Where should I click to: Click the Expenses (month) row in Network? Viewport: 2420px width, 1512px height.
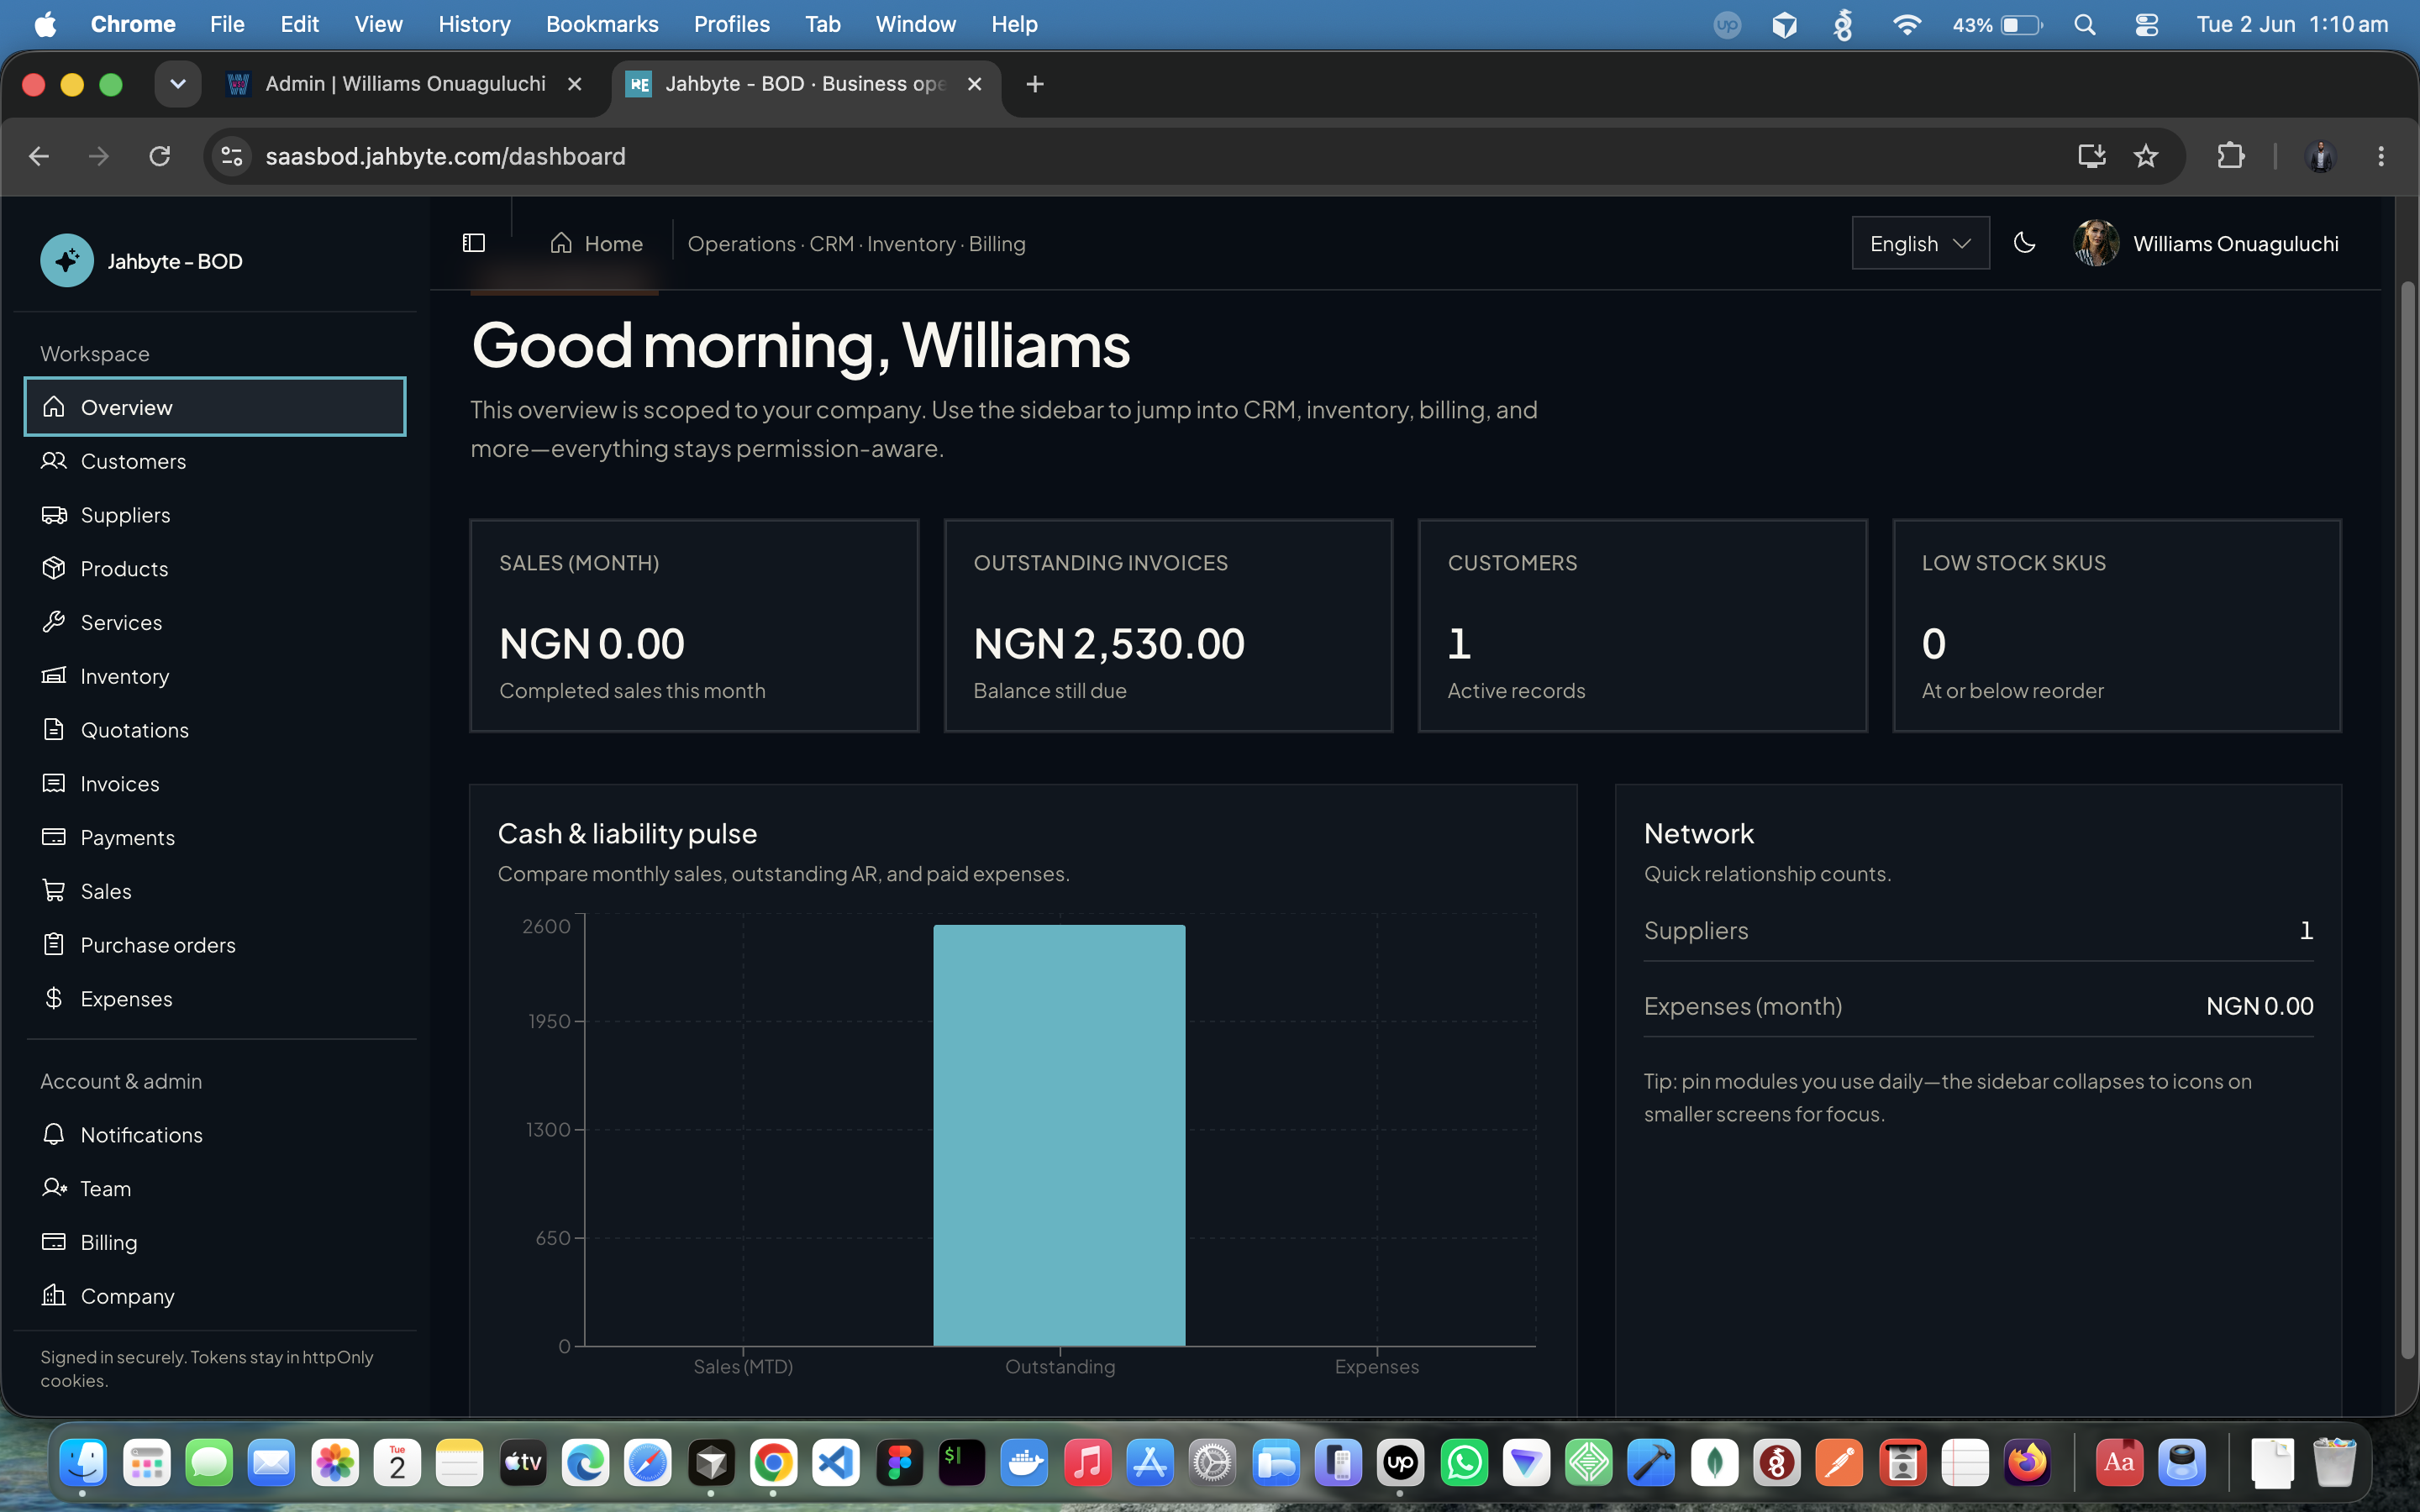click(x=1978, y=1006)
